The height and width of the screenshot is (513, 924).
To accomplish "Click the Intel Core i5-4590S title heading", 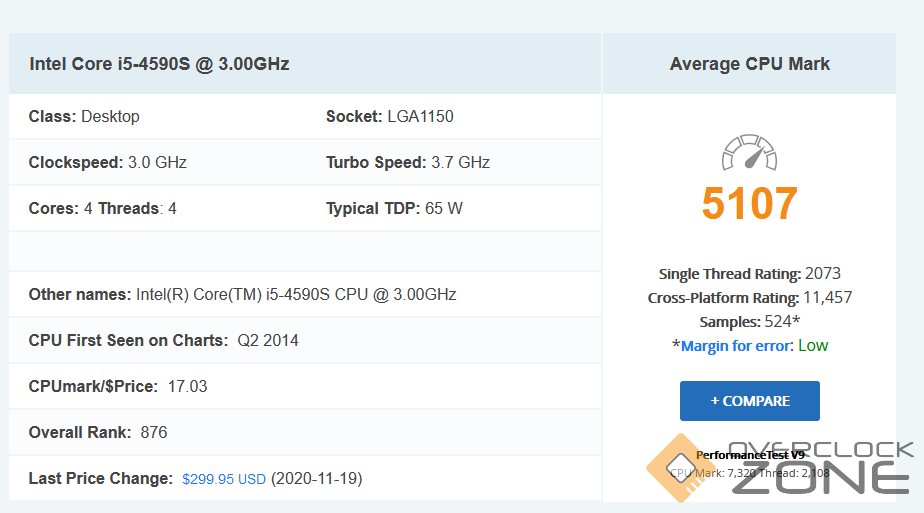I will pyautogui.click(x=159, y=64).
